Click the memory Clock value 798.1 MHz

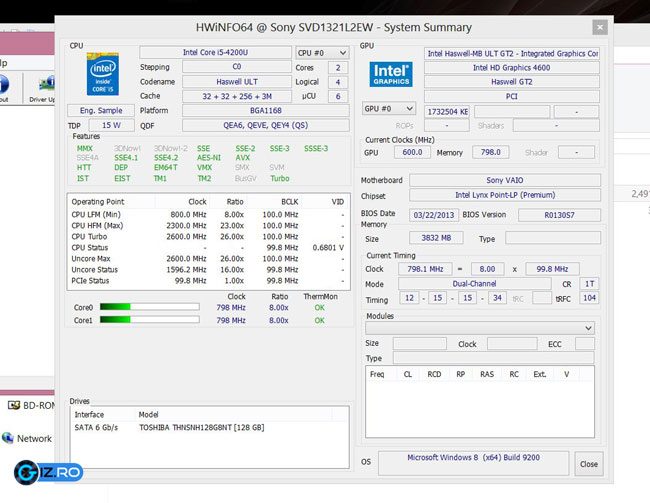425,269
